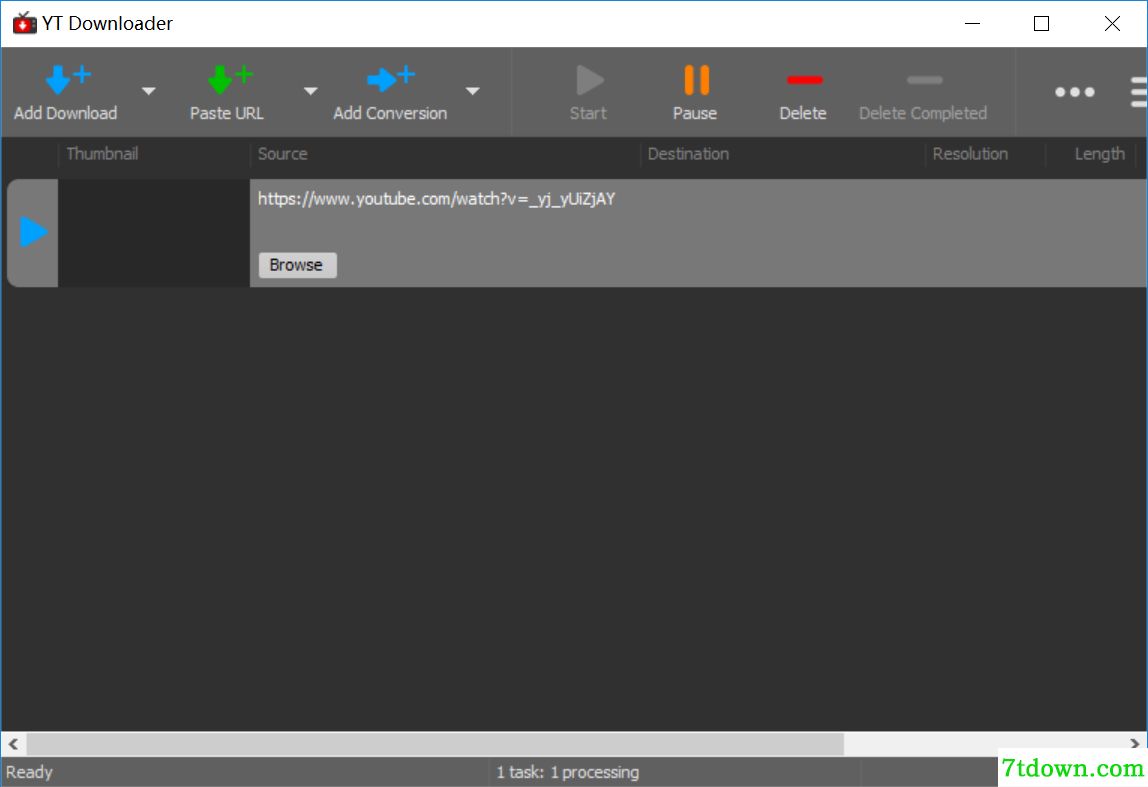Expand the Add Download dropdown arrow

[149, 92]
